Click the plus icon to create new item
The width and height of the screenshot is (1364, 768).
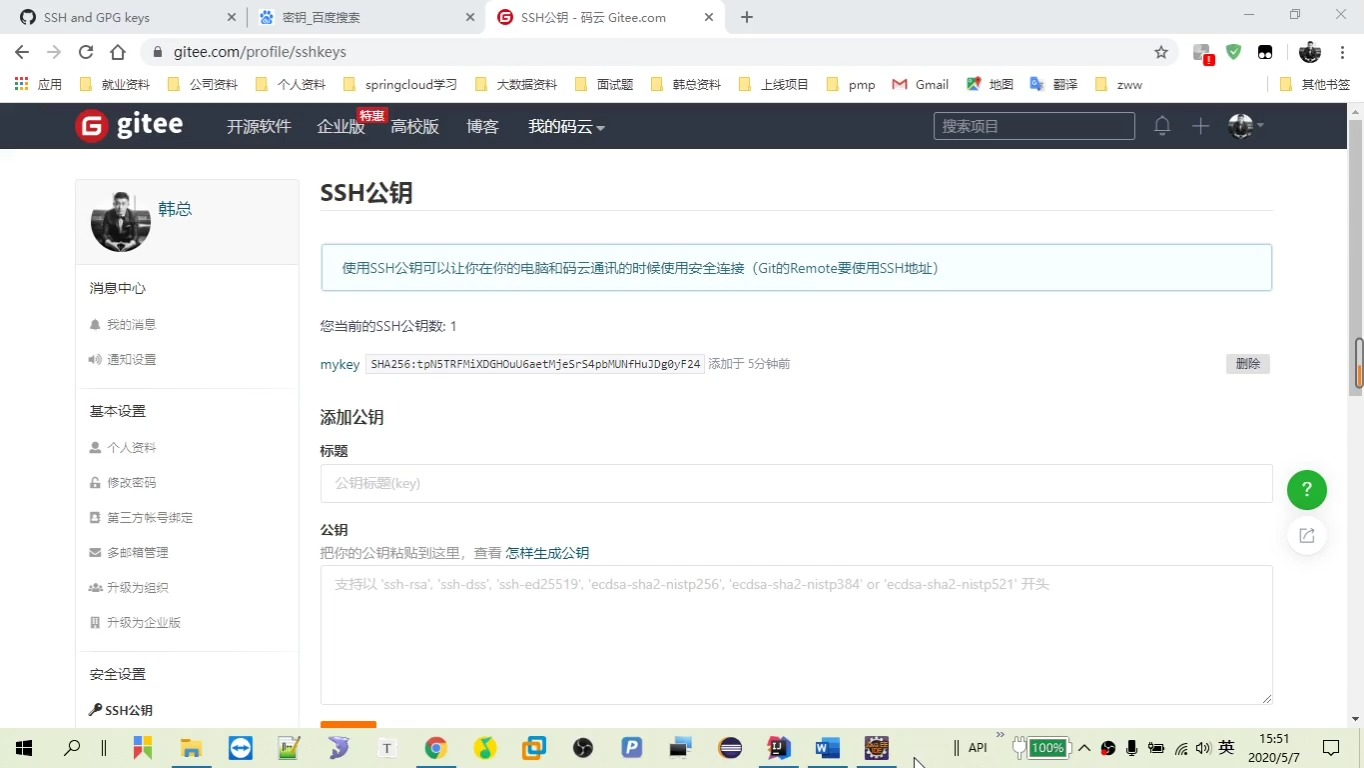coord(1201,126)
